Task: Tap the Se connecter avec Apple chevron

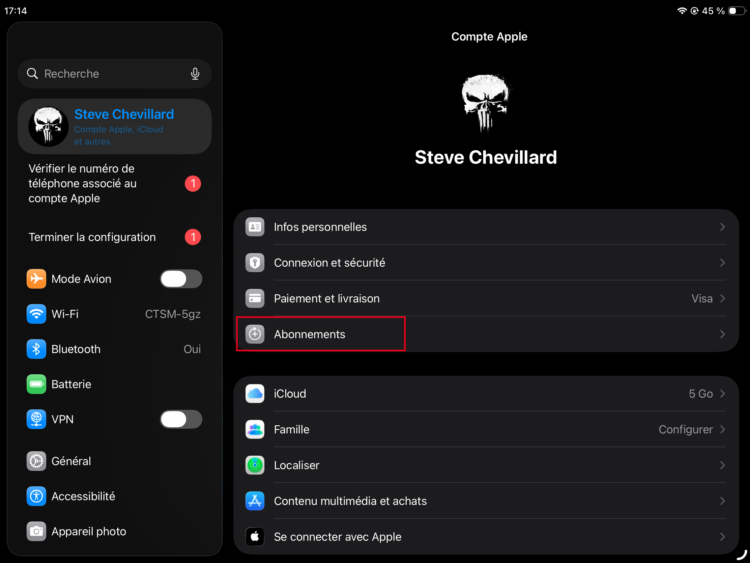Action: (x=722, y=537)
